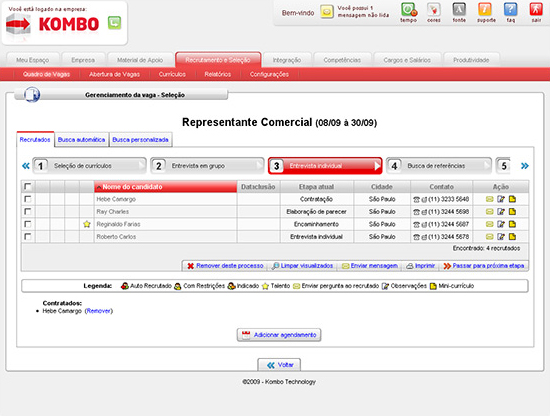Open the Cargos e Salários main tab
Screen dimensions: 550x416
coord(407,60)
